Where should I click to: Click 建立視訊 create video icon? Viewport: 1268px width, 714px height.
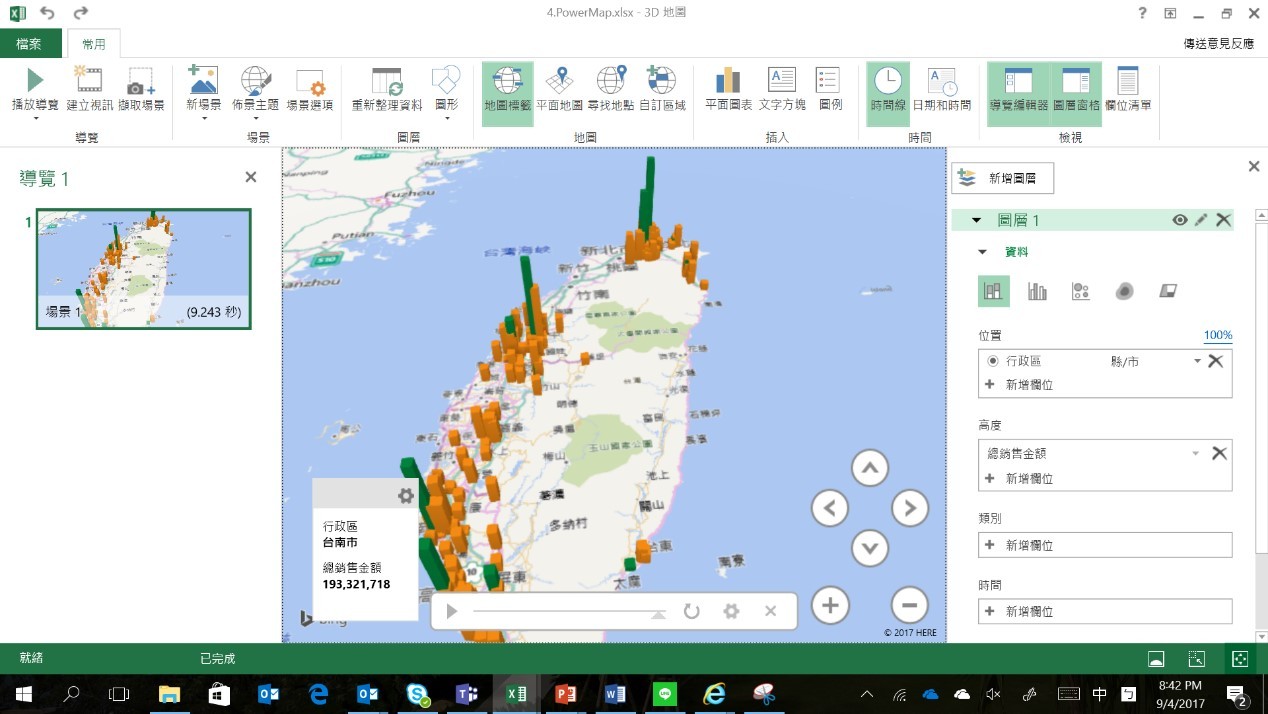[x=89, y=81]
